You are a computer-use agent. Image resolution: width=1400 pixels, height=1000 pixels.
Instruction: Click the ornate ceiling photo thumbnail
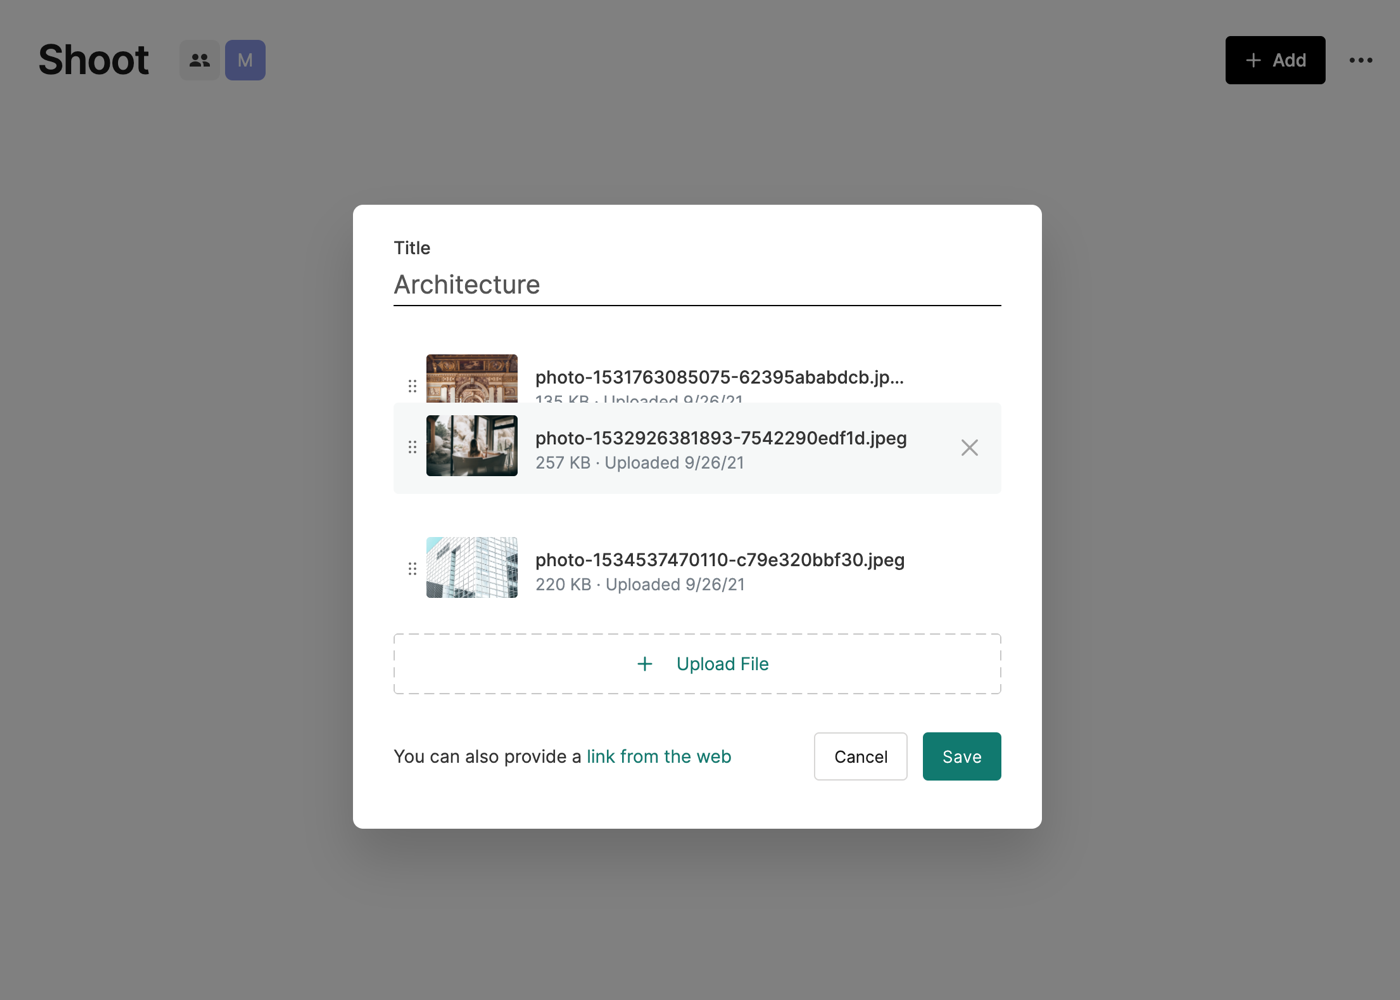(x=472, y=378)
